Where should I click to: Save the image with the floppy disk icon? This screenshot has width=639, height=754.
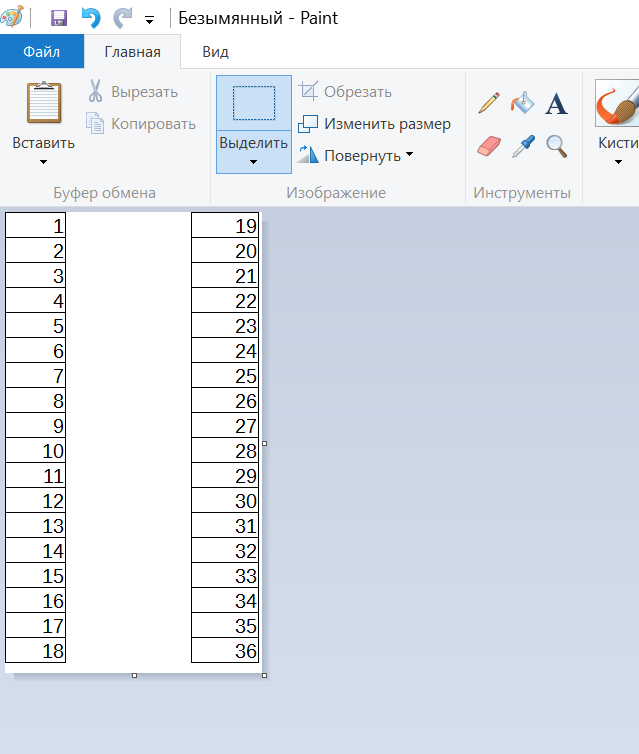point(59,18)
